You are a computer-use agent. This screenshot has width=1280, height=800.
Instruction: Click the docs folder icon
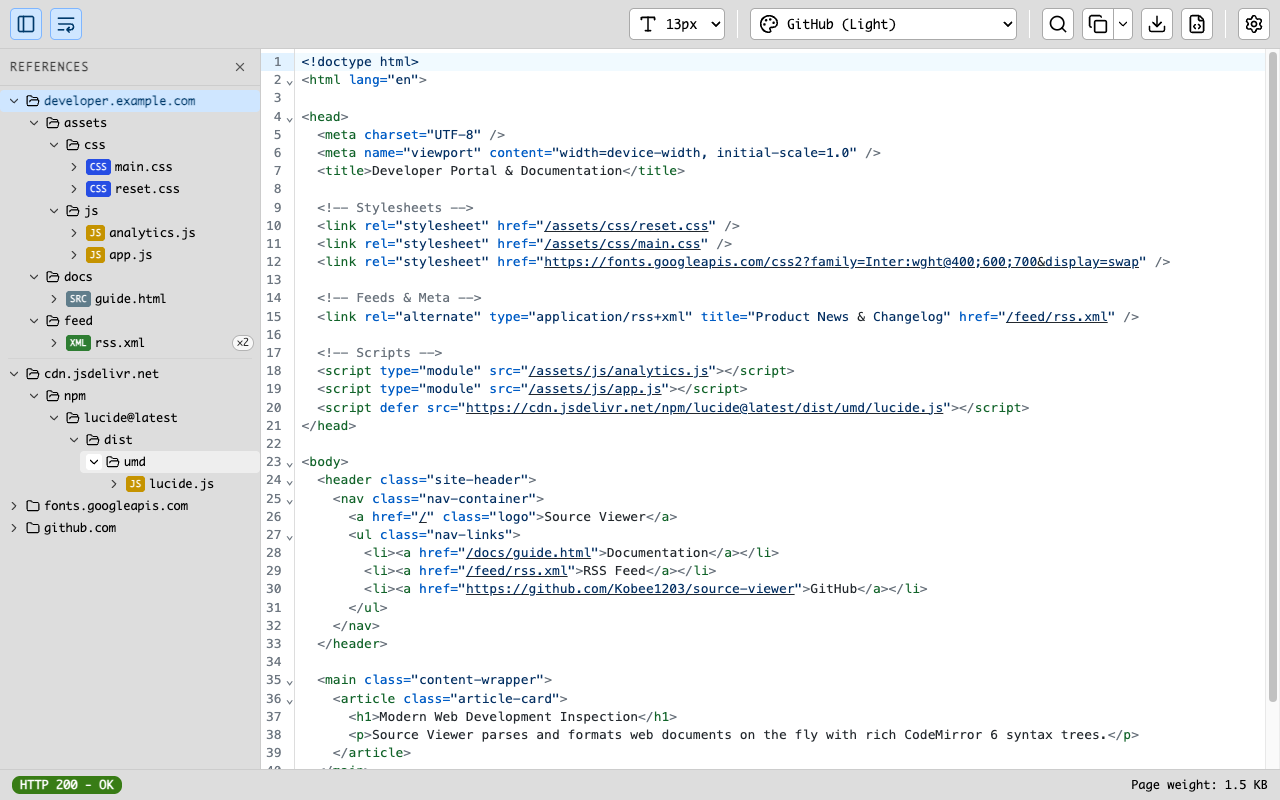[53, 277]
